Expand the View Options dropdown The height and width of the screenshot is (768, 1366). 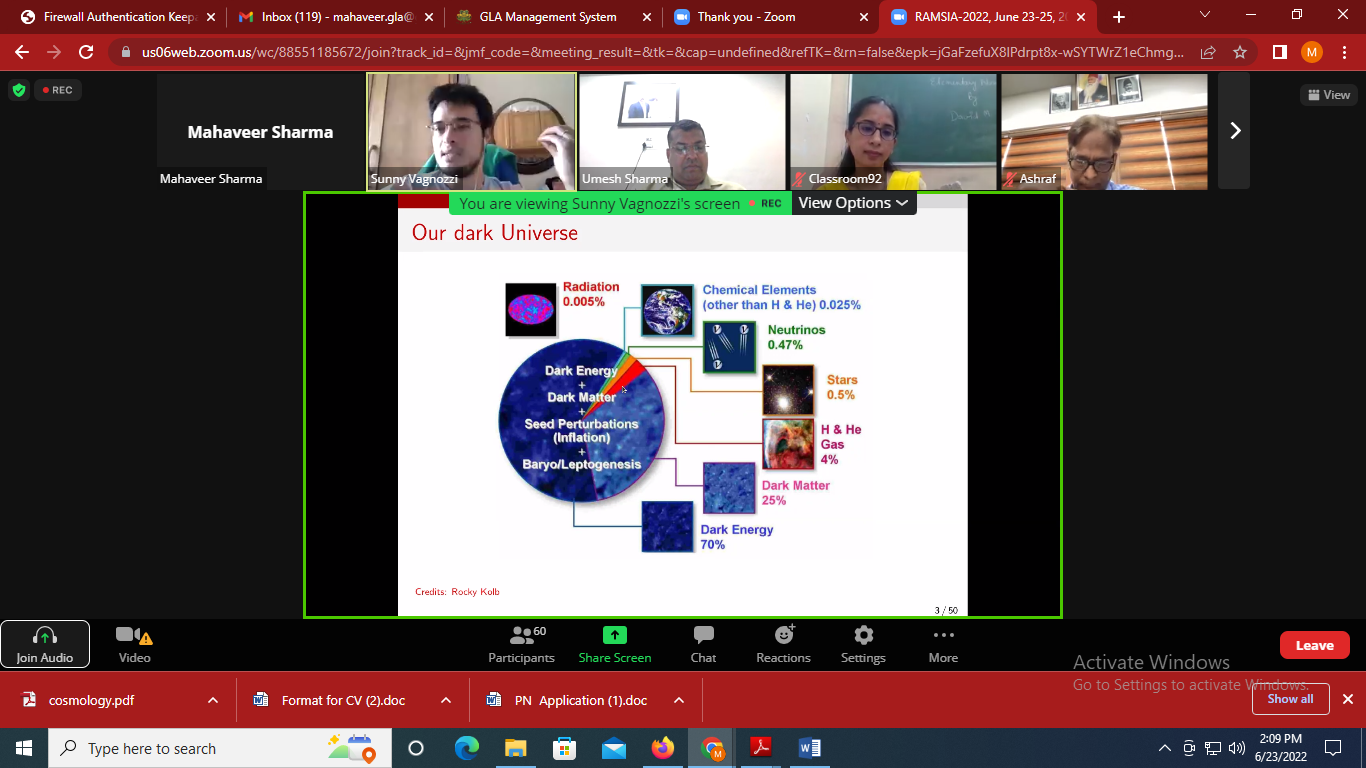coord(854,203)
